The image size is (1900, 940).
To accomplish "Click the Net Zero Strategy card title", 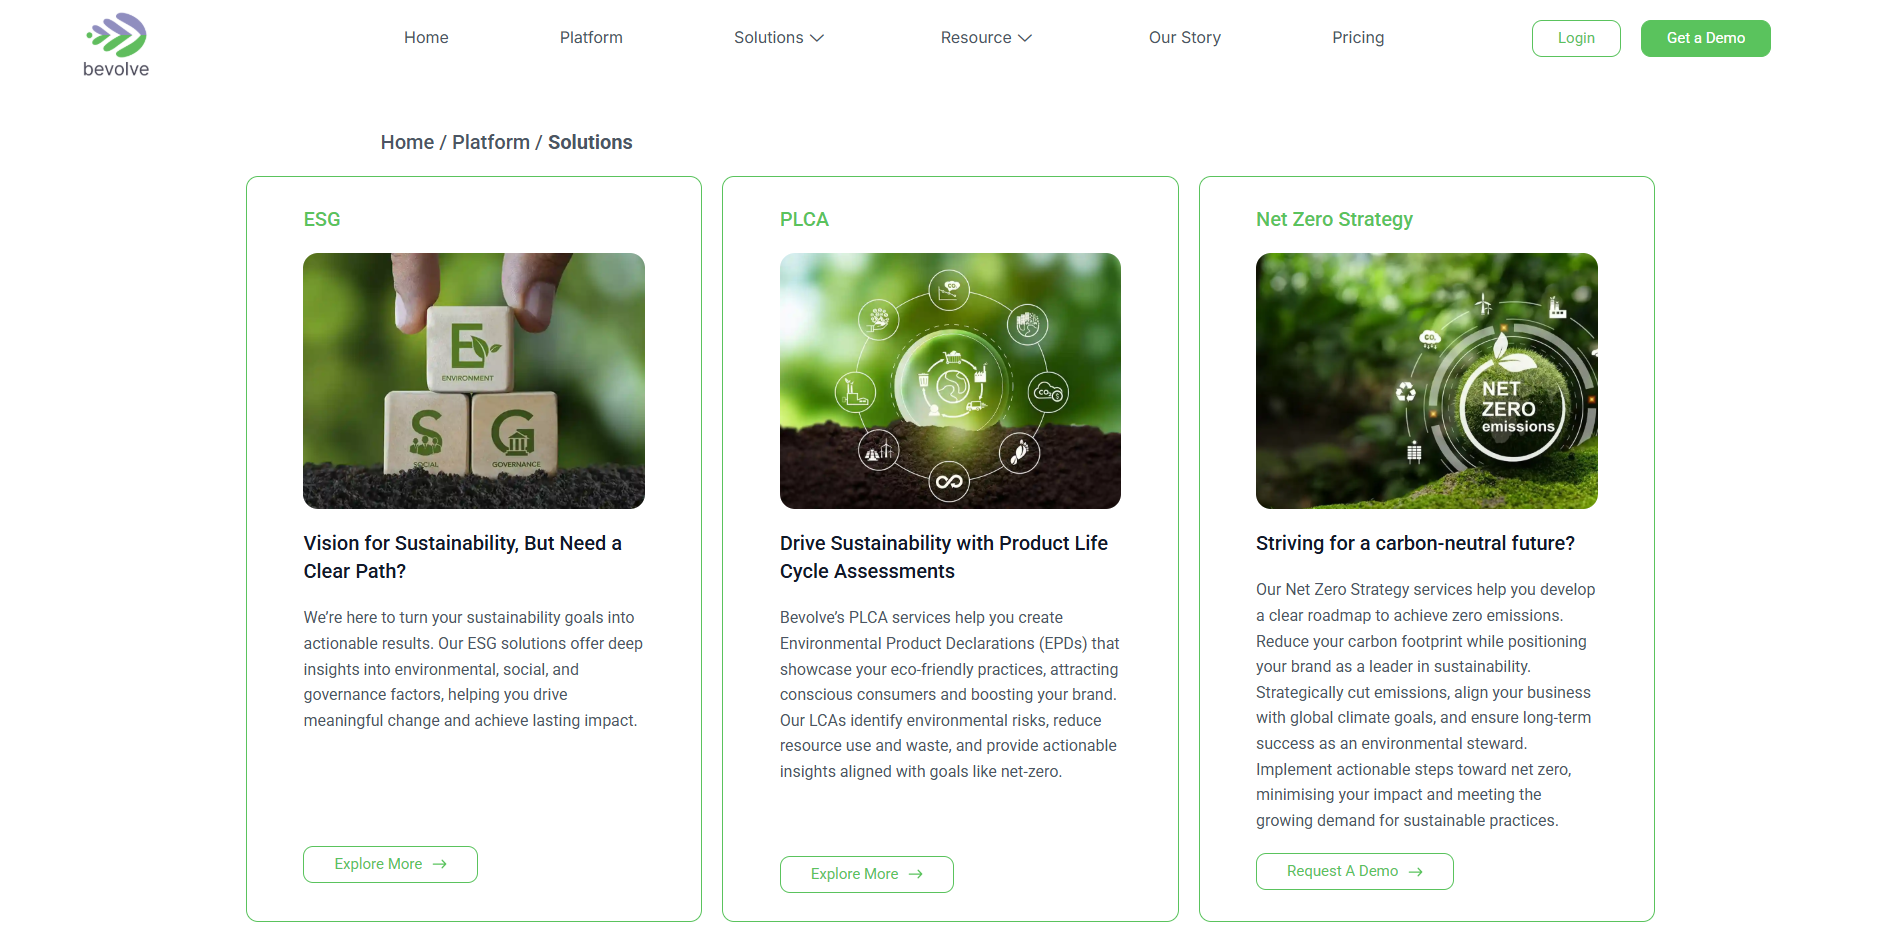I will coord(1334,219).
